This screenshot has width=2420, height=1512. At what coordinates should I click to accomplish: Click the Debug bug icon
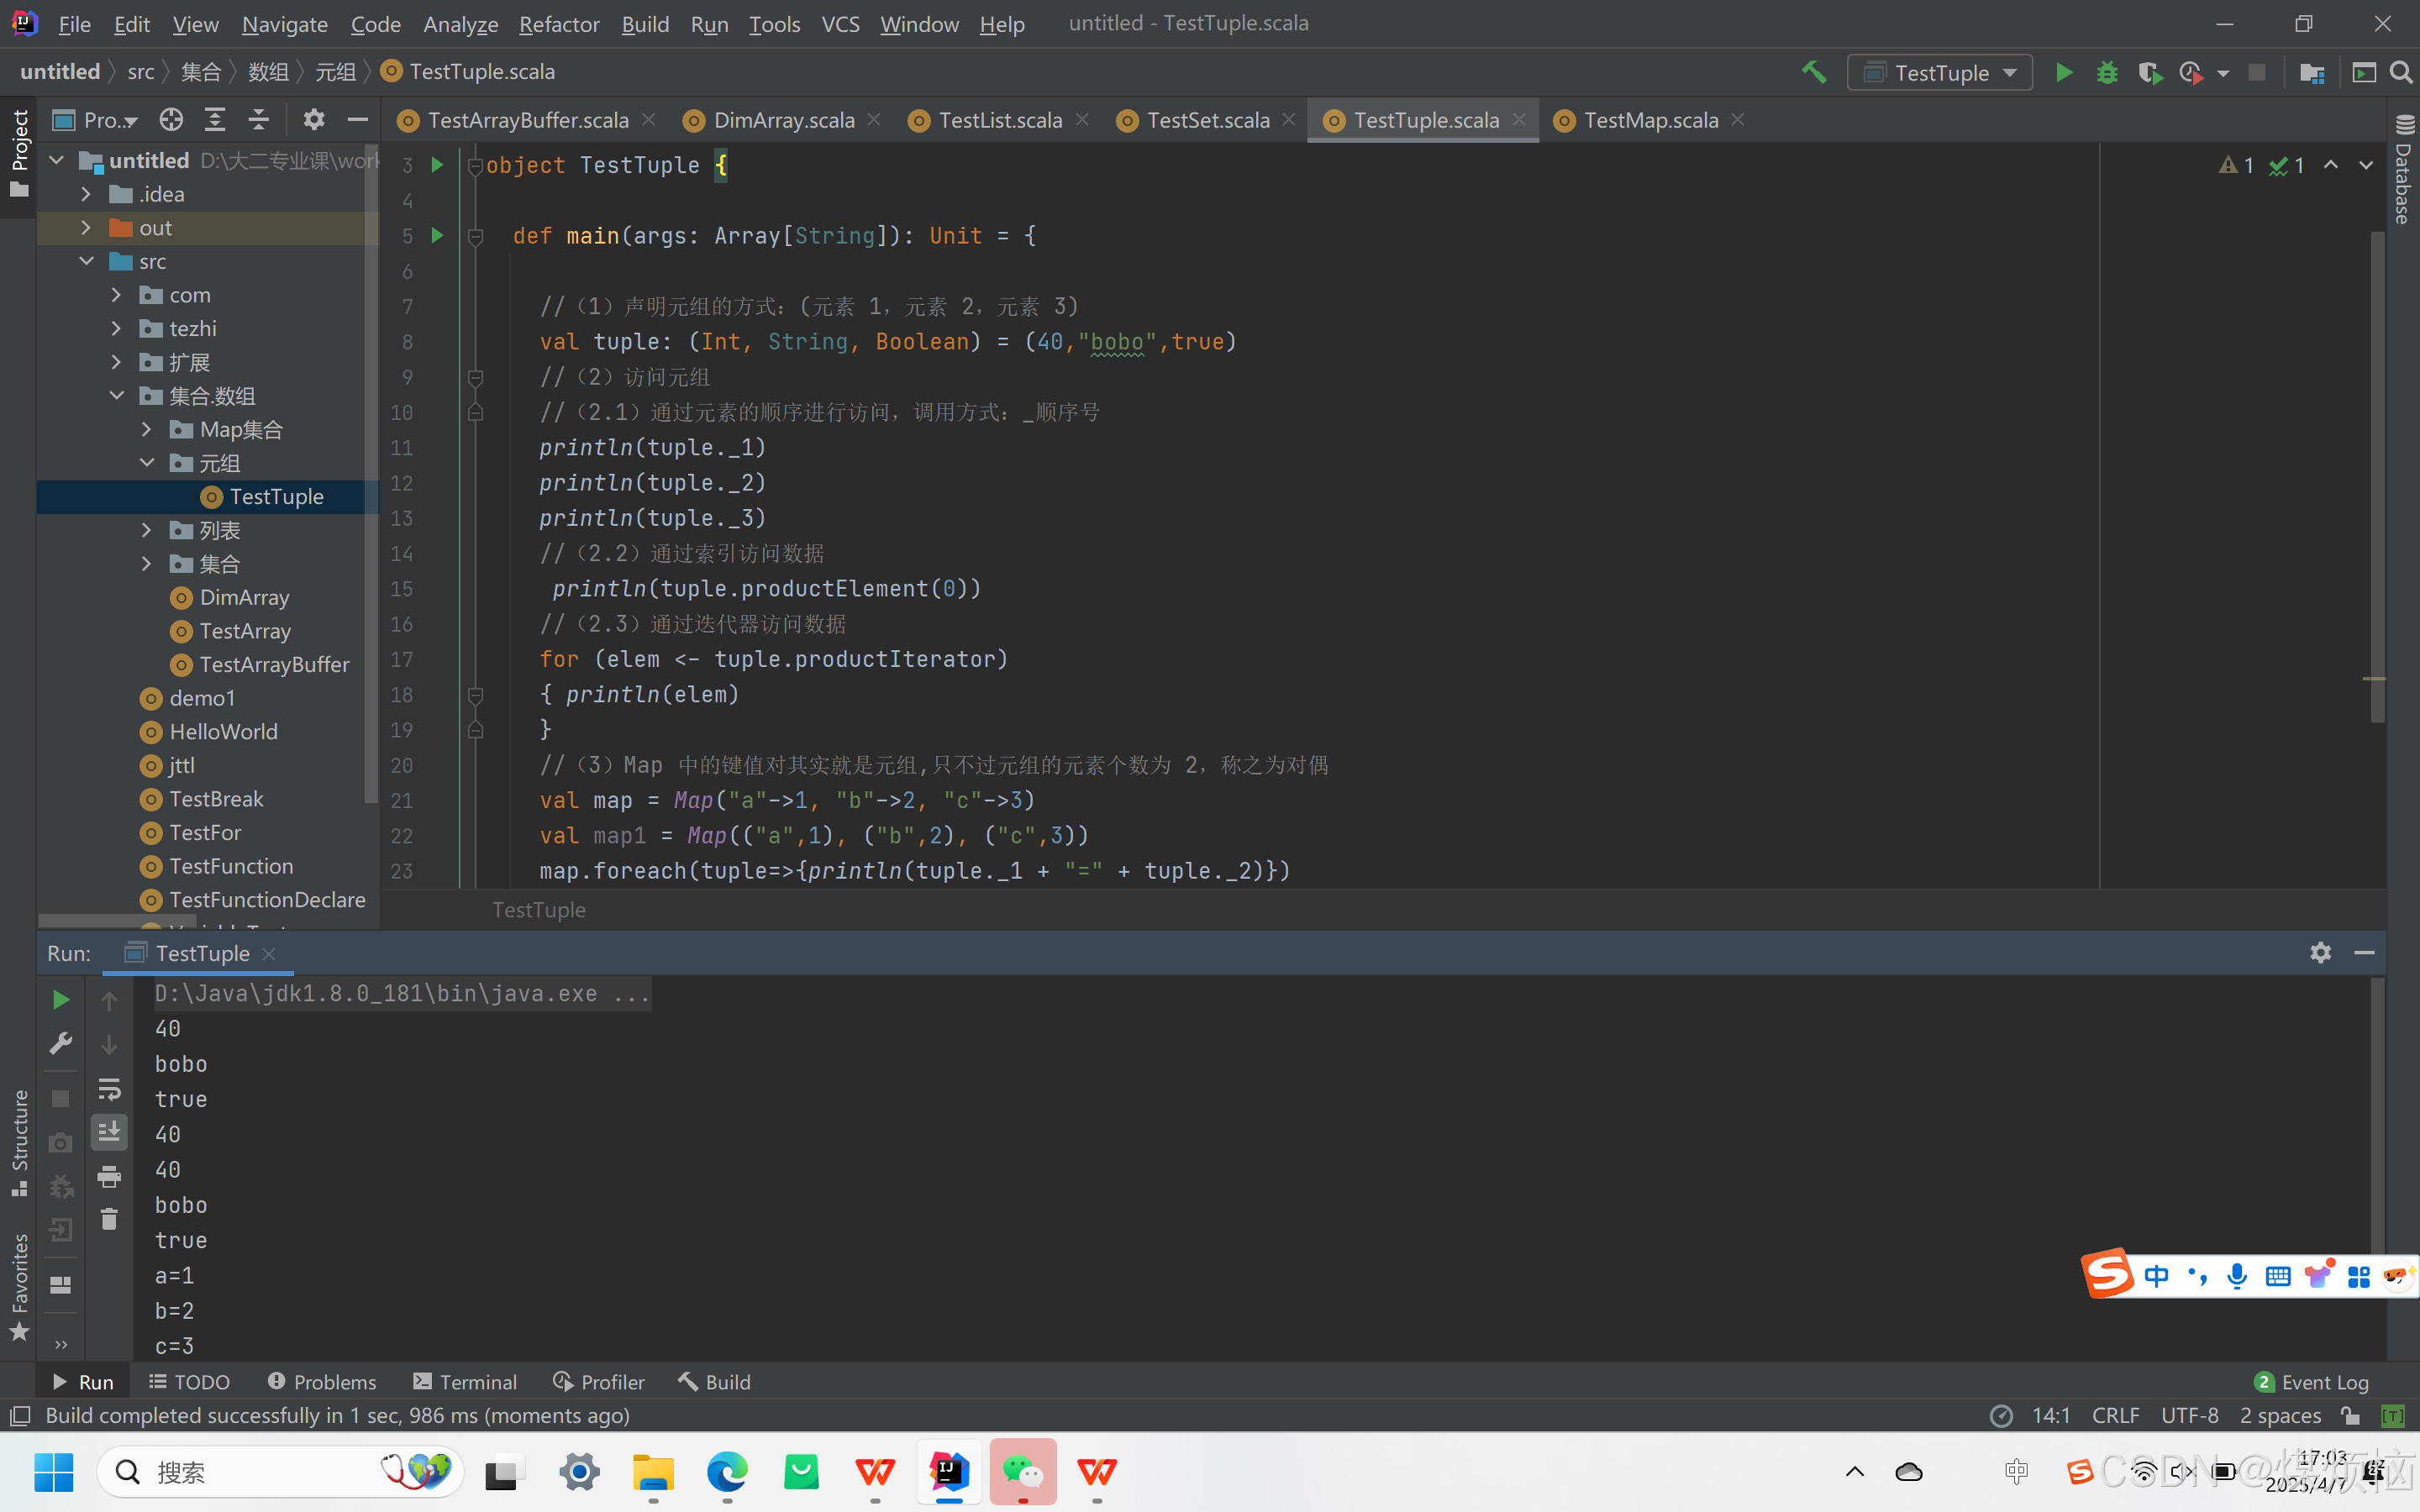(2107, 72)
